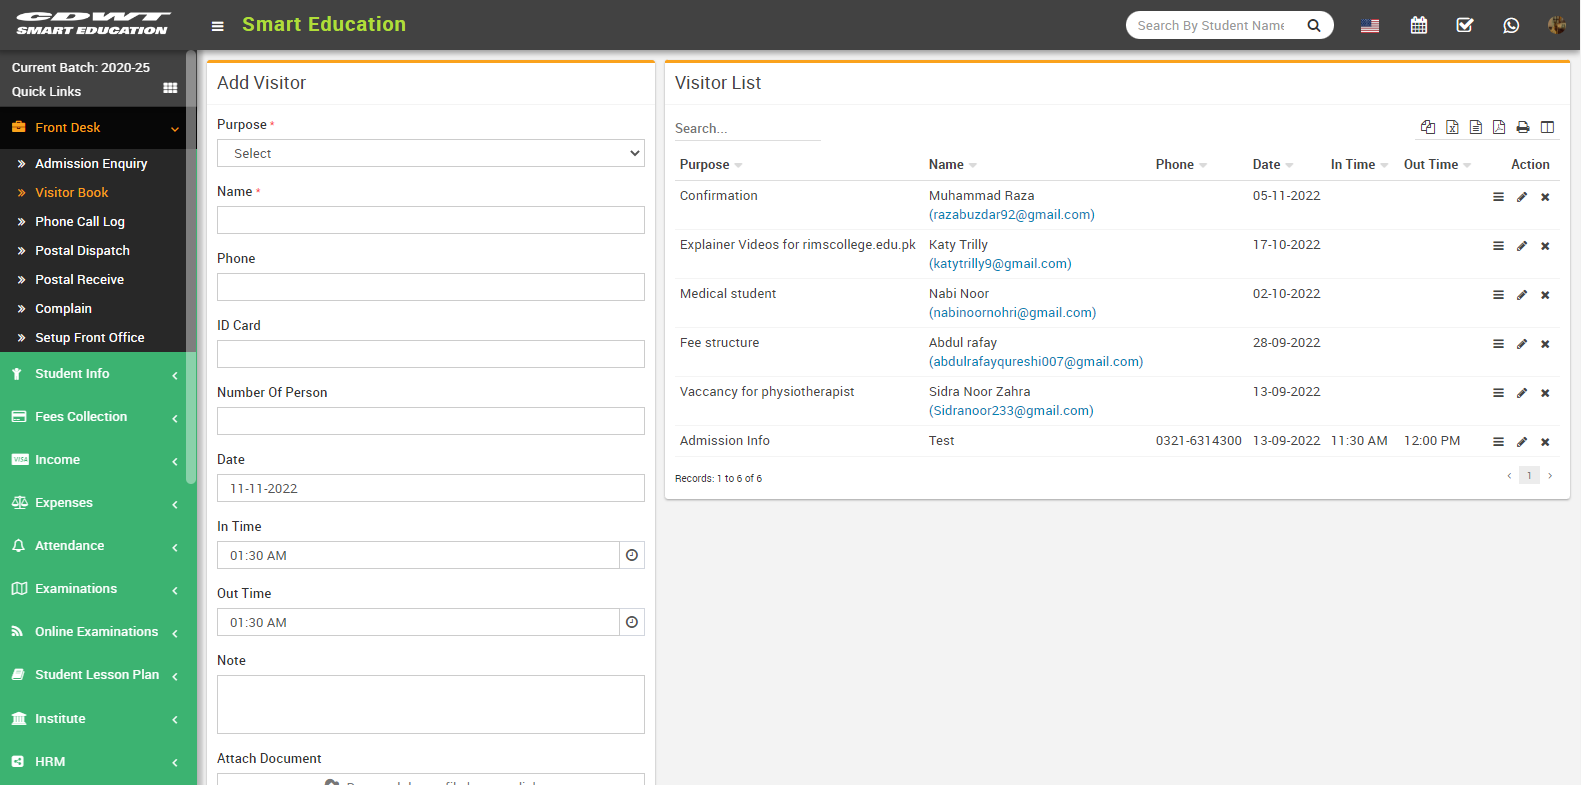View details of Muhammad Raza visitor
Screen dimensions: 1581x785
point(1498,197)
